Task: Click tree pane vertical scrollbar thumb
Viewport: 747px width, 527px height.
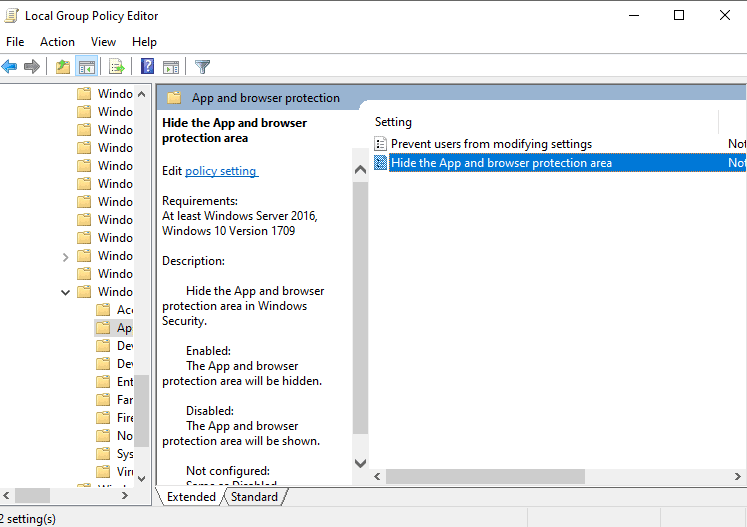Action: tap(141, 410)
